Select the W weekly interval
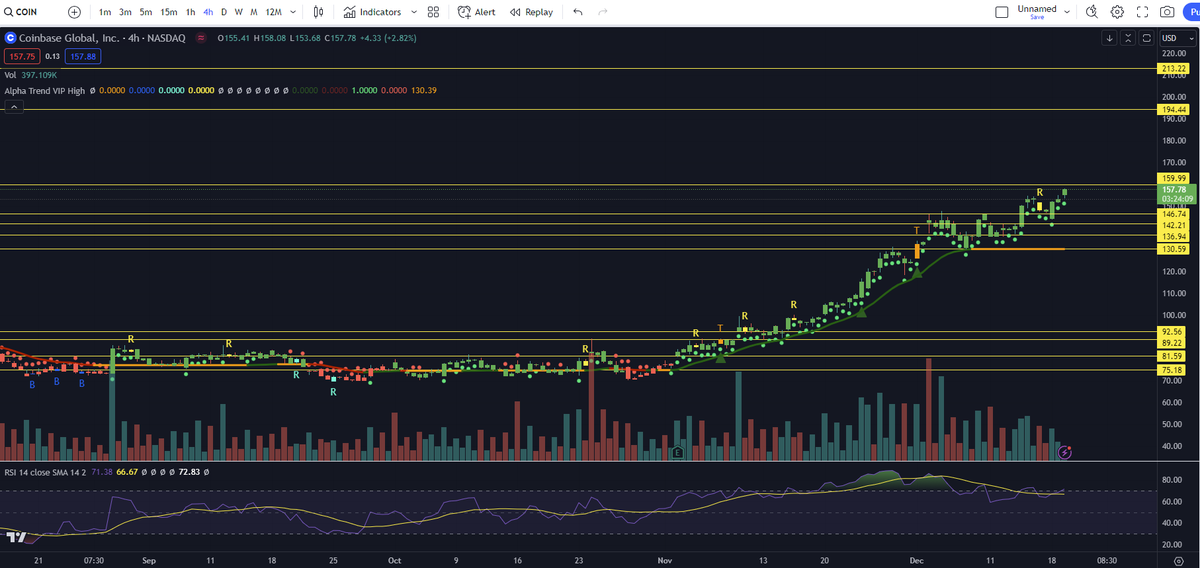 (x=239, y=12)
